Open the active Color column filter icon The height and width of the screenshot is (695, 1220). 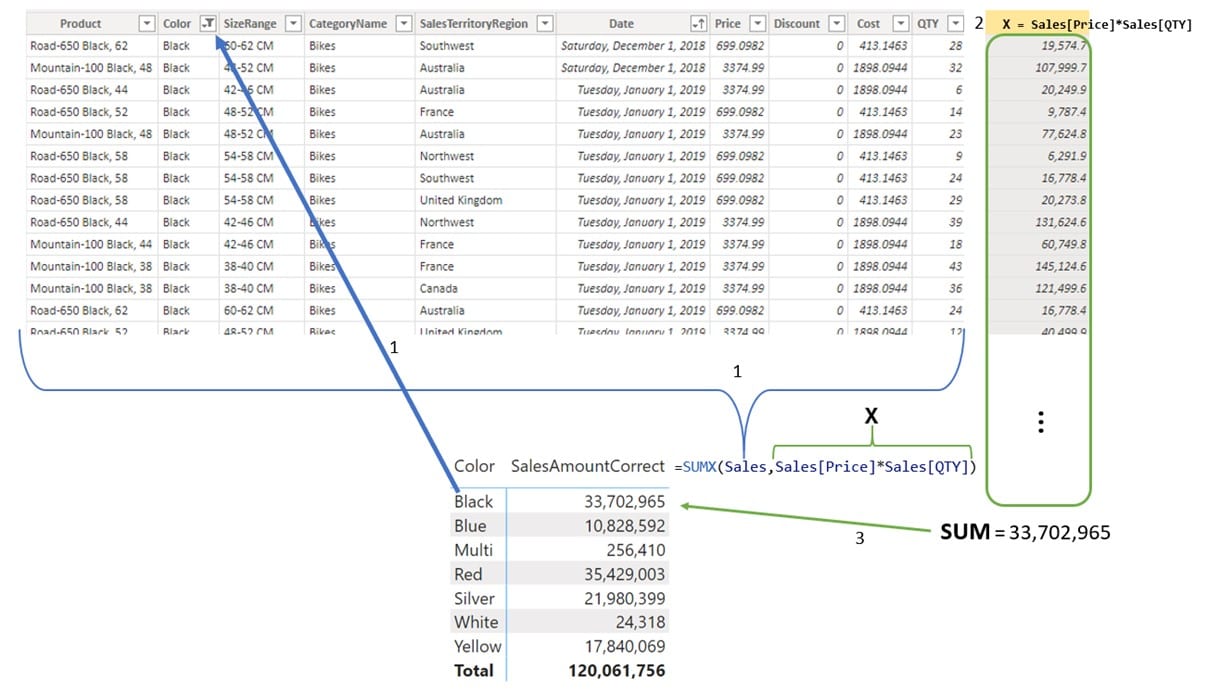[208, 23]
